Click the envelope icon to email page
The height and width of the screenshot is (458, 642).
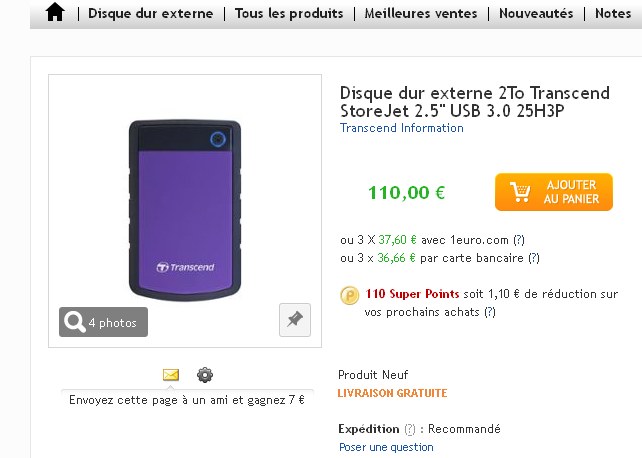[171, 375]
